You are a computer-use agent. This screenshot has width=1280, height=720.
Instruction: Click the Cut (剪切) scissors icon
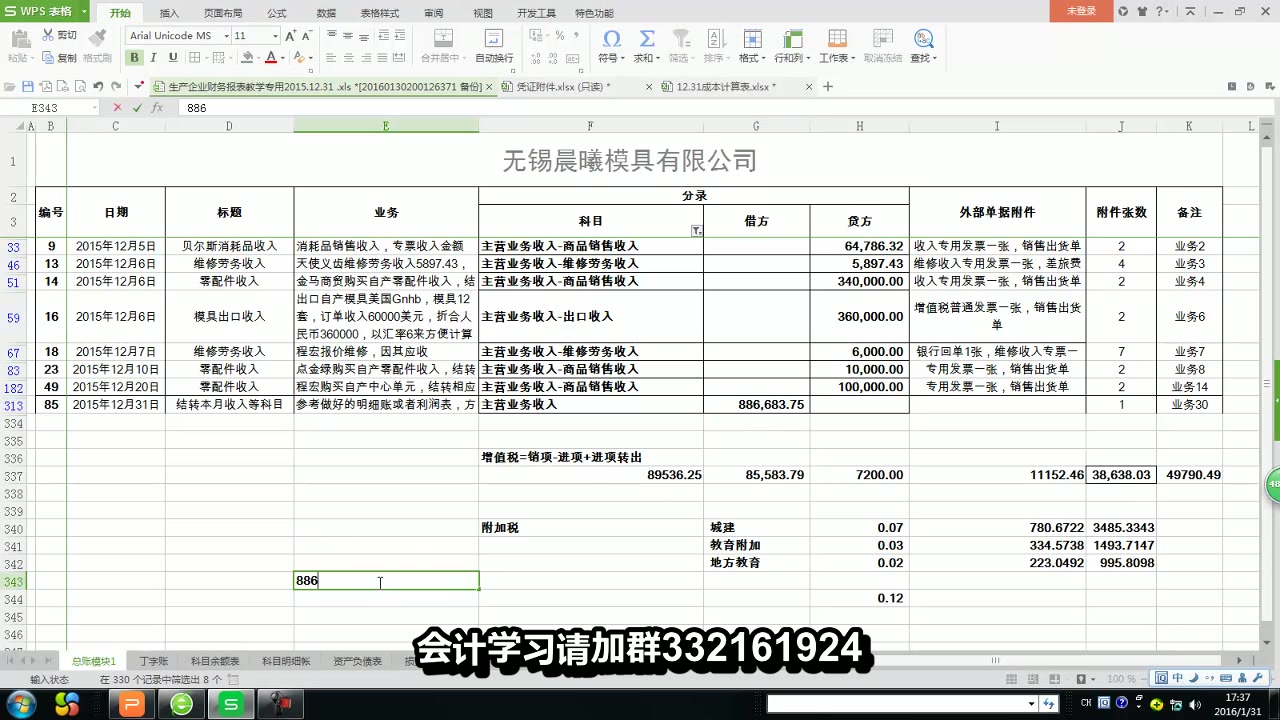(x=48, y=36)
